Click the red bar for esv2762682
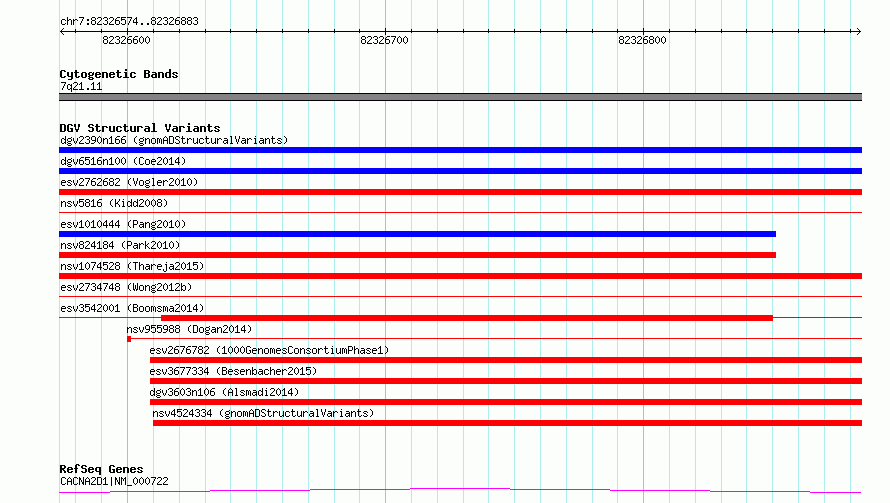Screen dimensions: 890x503 click(x=460, y=192)
